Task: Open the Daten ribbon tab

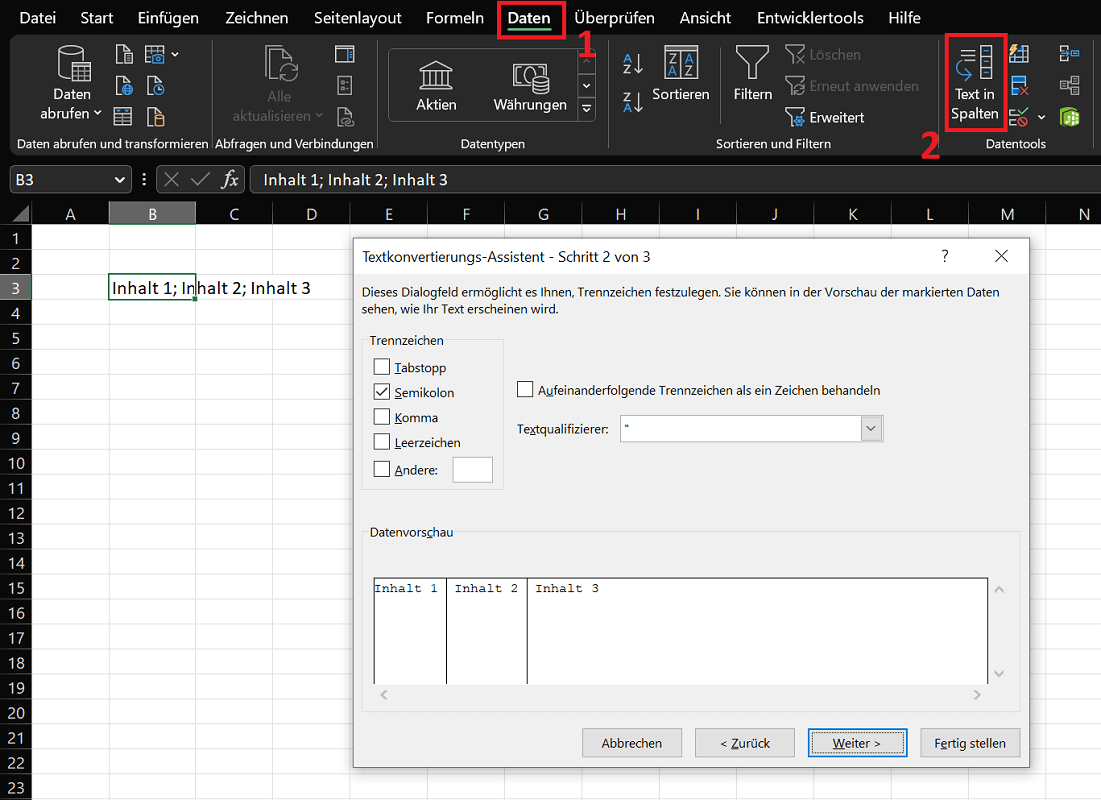Action: tap(529, 18)
